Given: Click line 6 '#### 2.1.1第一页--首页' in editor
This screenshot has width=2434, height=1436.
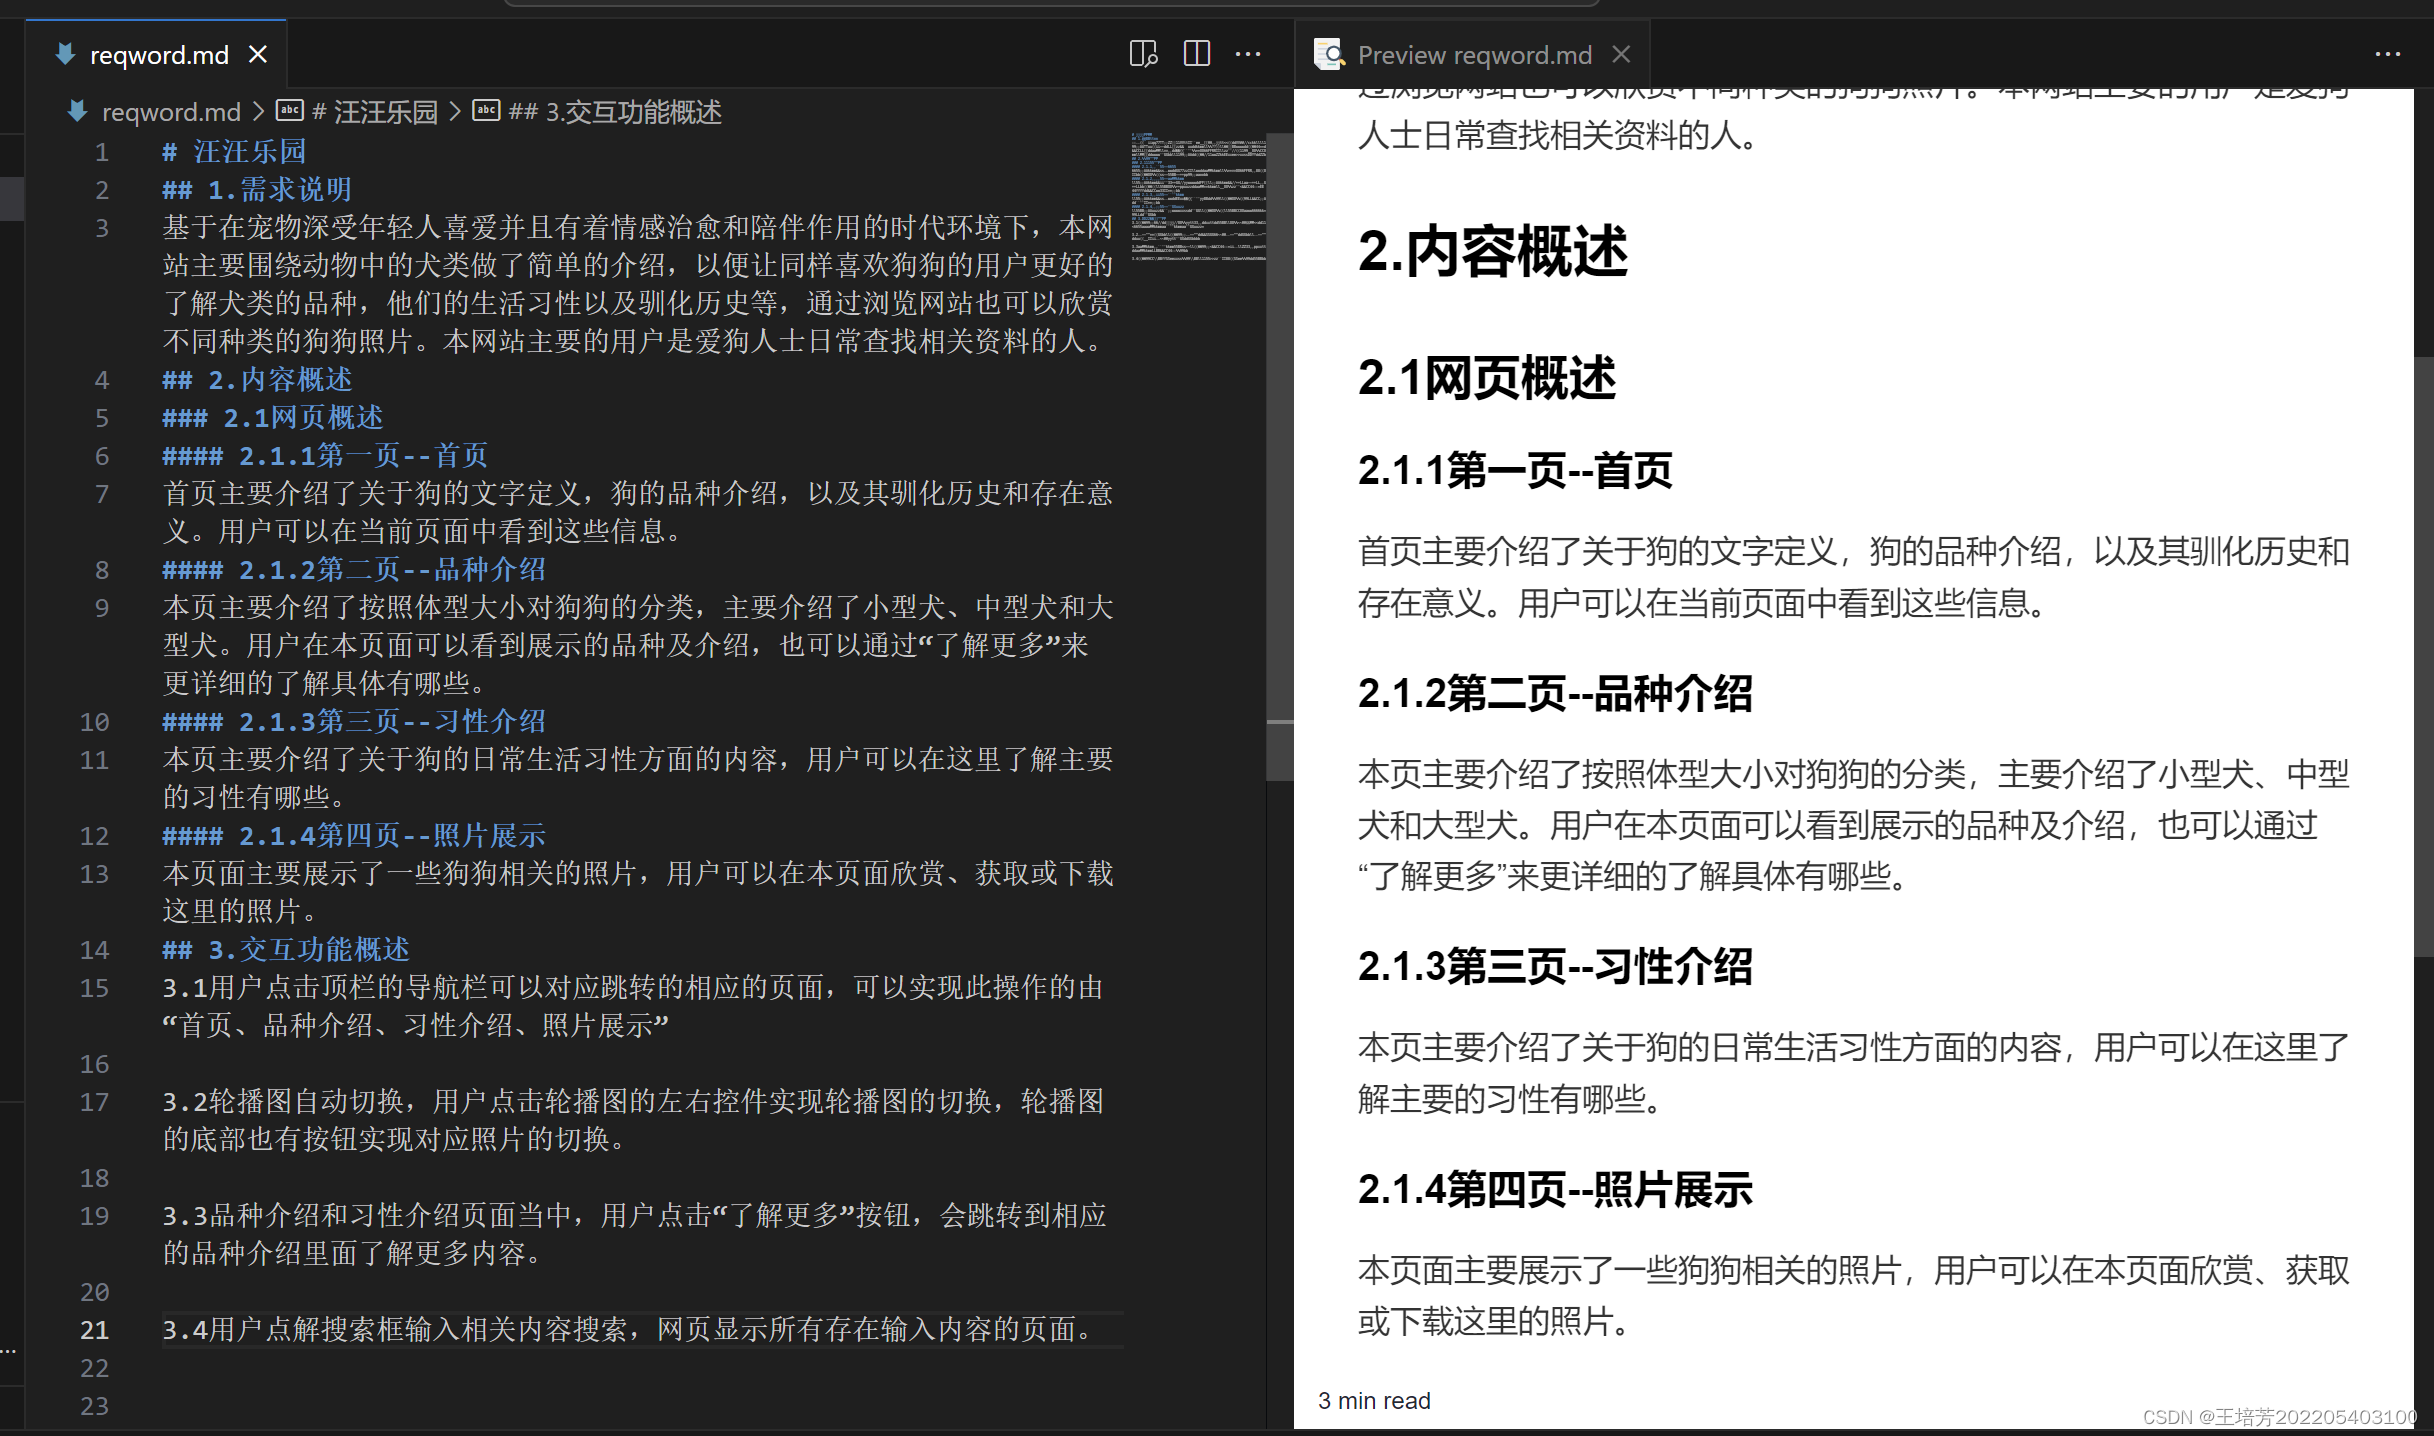Looking at the screenshot, I should [x=325, y=456].
